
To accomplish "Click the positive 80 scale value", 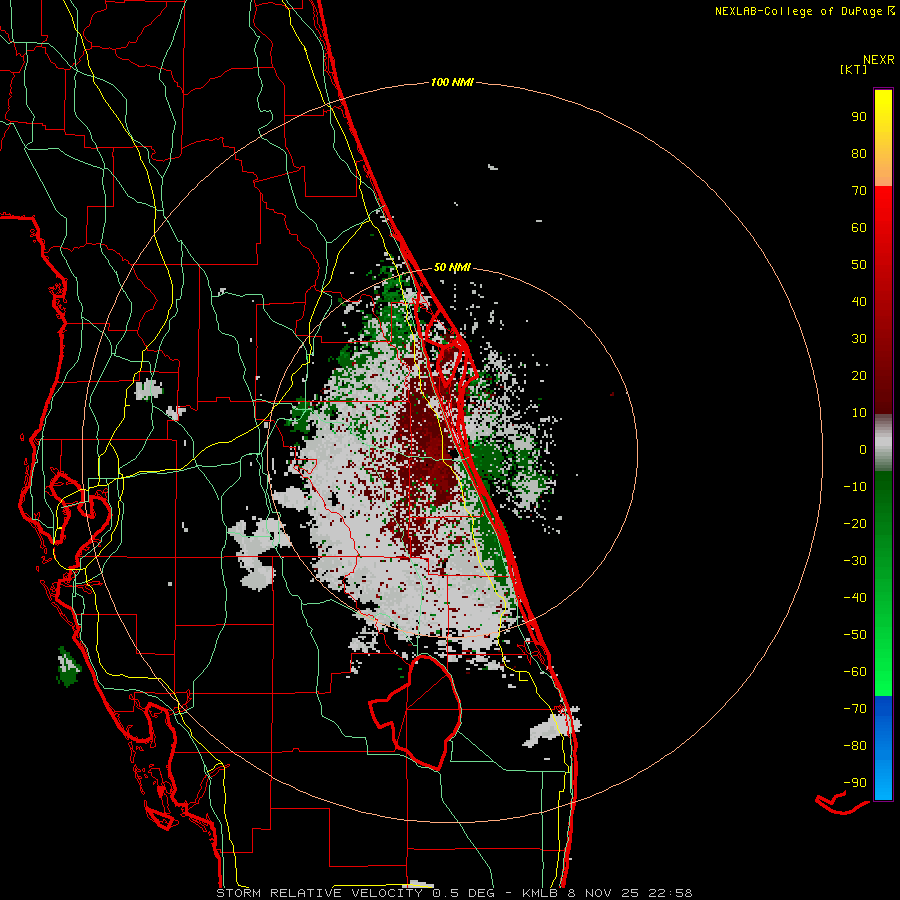I will (859, 153).
